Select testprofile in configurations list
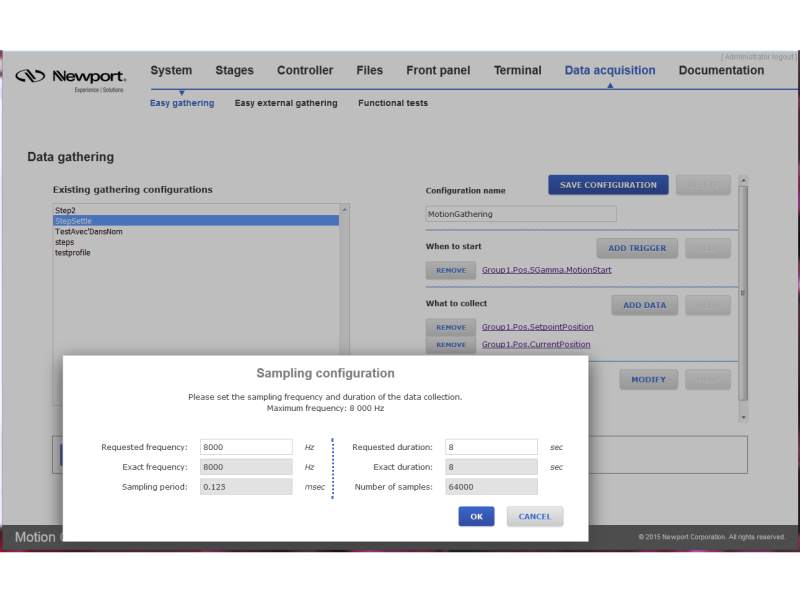This screenshot has height=600, width=800. [75, 253]
